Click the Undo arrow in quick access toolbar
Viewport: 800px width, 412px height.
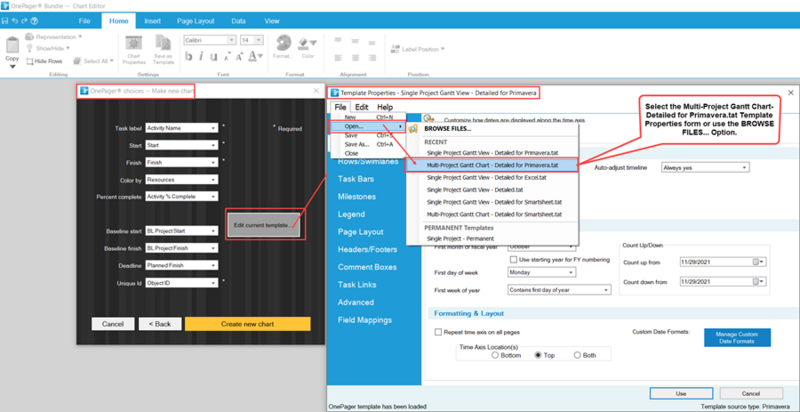point(15,21)
